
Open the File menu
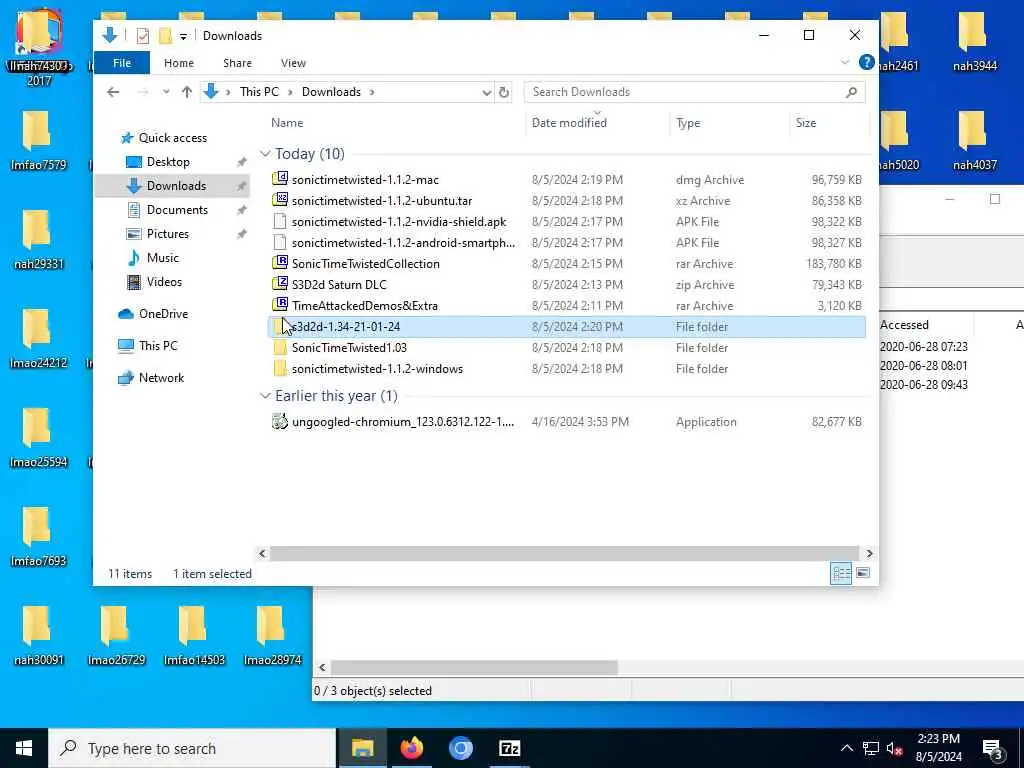122,63
